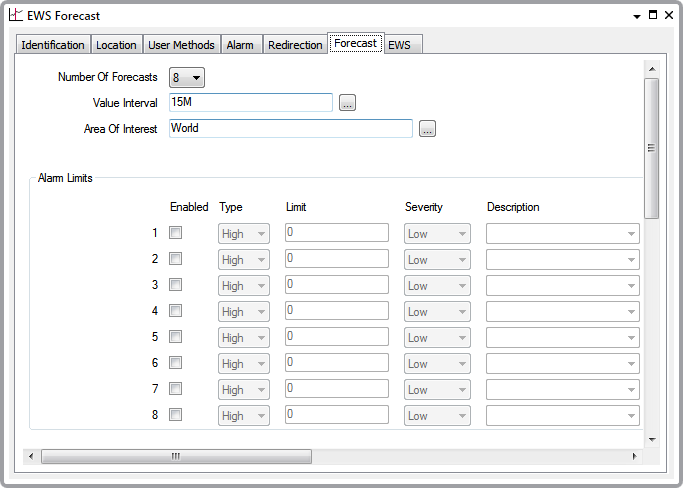The height and width of the screenshot is (488, 683).
Task: Click the Limit field for alarm limit 5
Action: coord(336,337)
